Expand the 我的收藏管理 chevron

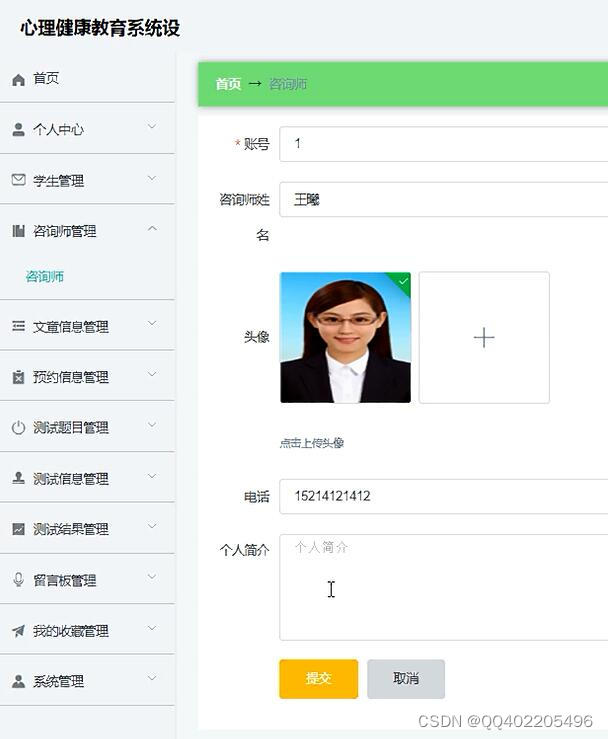pyautogui.click(x=152, y=628)
